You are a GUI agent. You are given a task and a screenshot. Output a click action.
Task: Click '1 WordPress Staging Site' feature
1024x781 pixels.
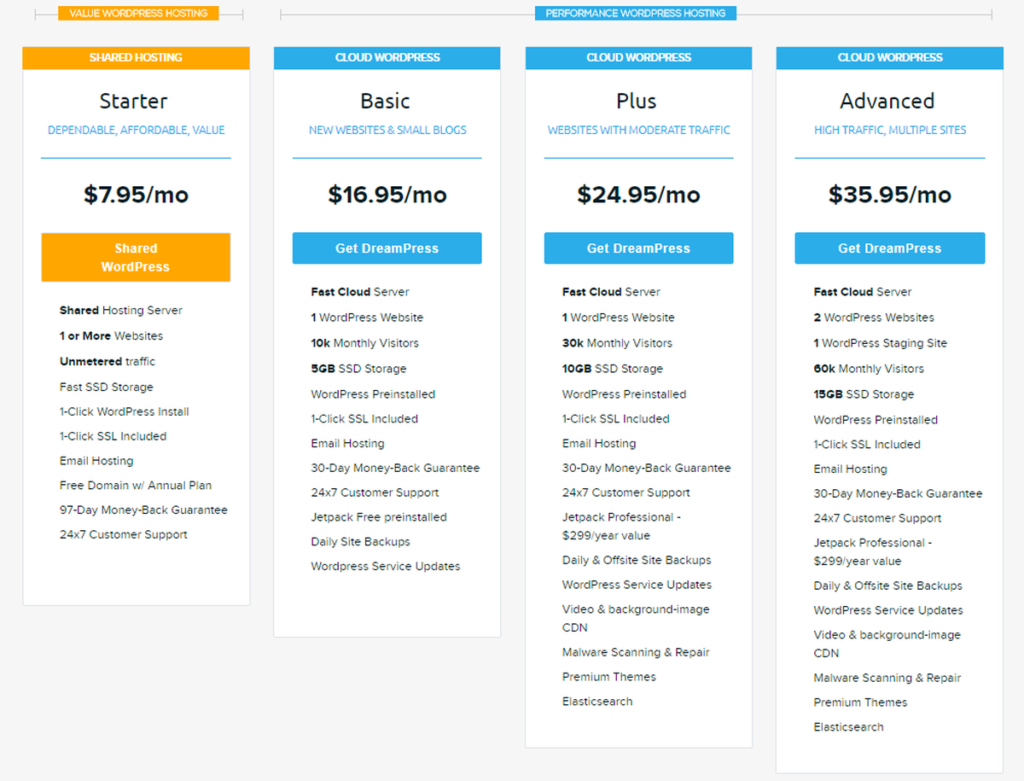880,343
